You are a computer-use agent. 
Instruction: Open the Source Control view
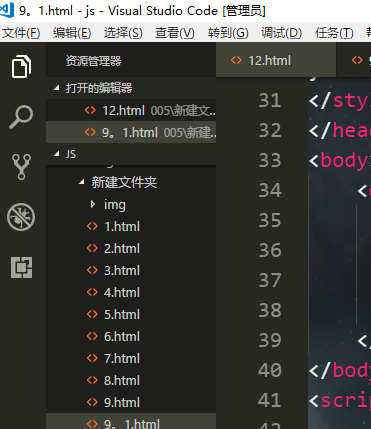pos(21,167)
